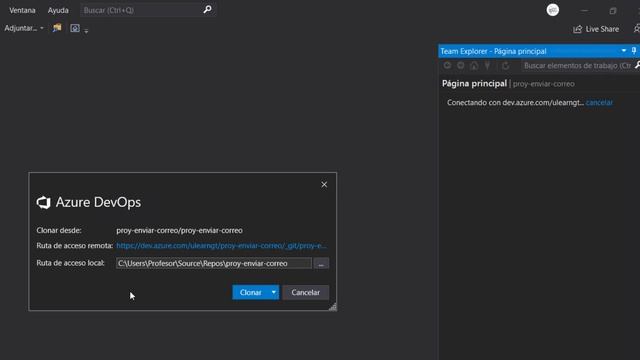
Task: Click the user account avatar
Action: click(553, 10)
